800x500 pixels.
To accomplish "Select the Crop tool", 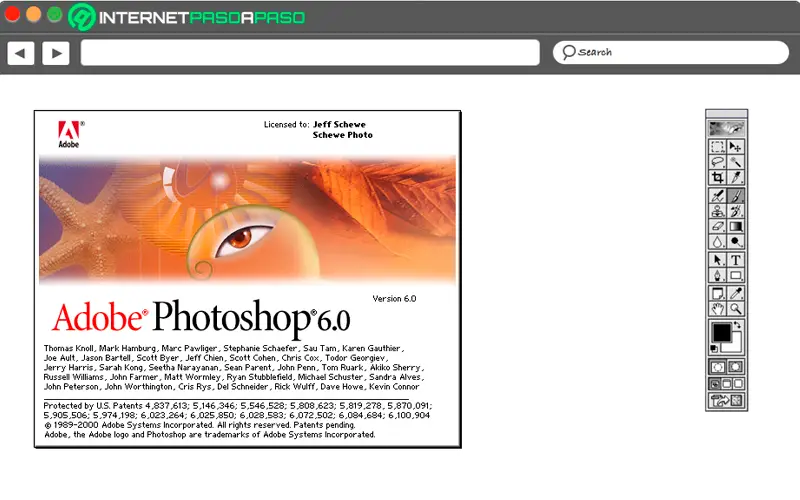I will click(717, 177).
